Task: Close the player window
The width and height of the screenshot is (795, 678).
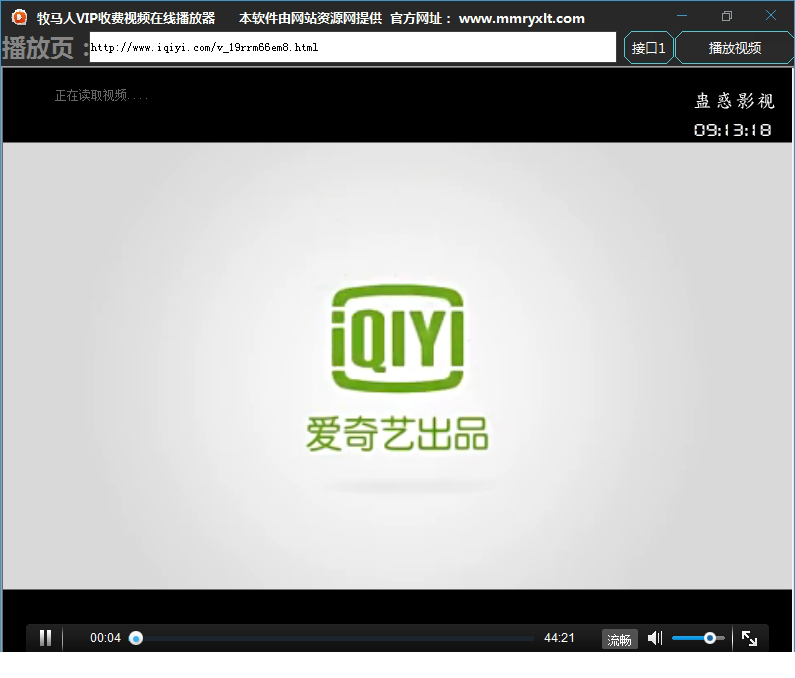Action: [771, 16]
